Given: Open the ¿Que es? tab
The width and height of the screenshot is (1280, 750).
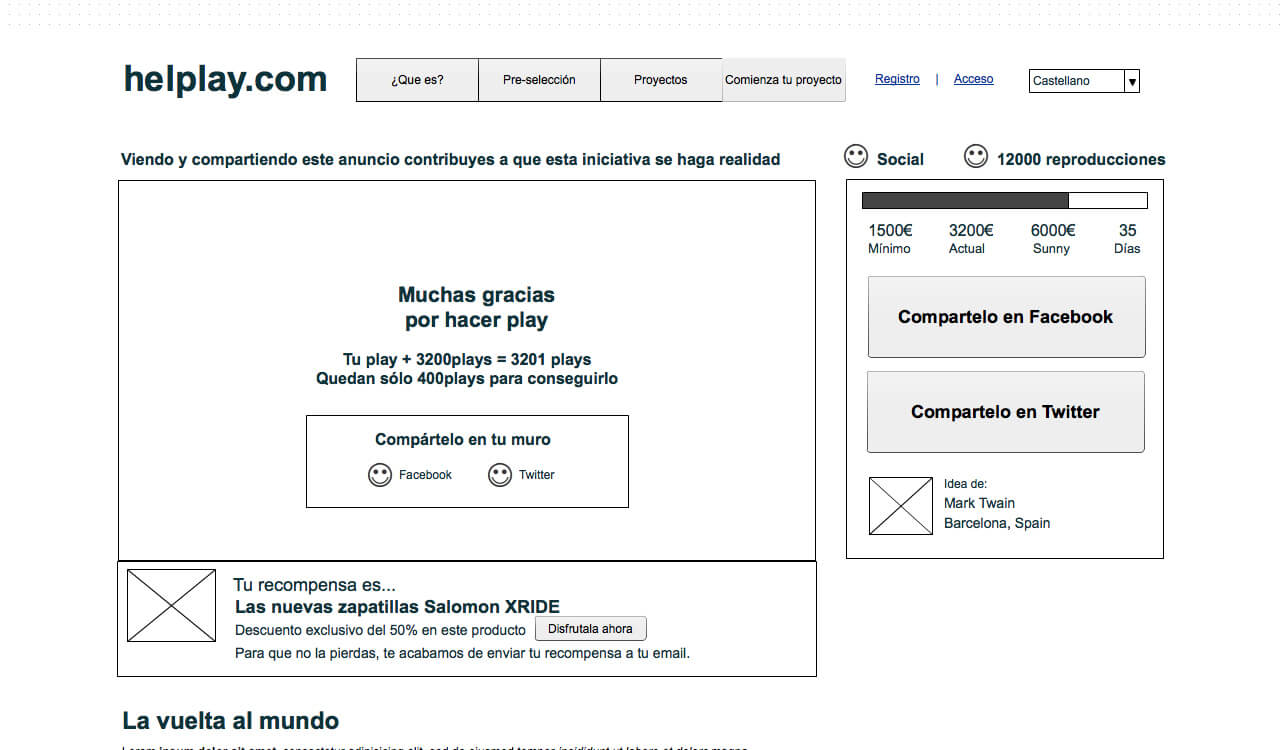Looking at the screenshot, I should click(417, 80).
